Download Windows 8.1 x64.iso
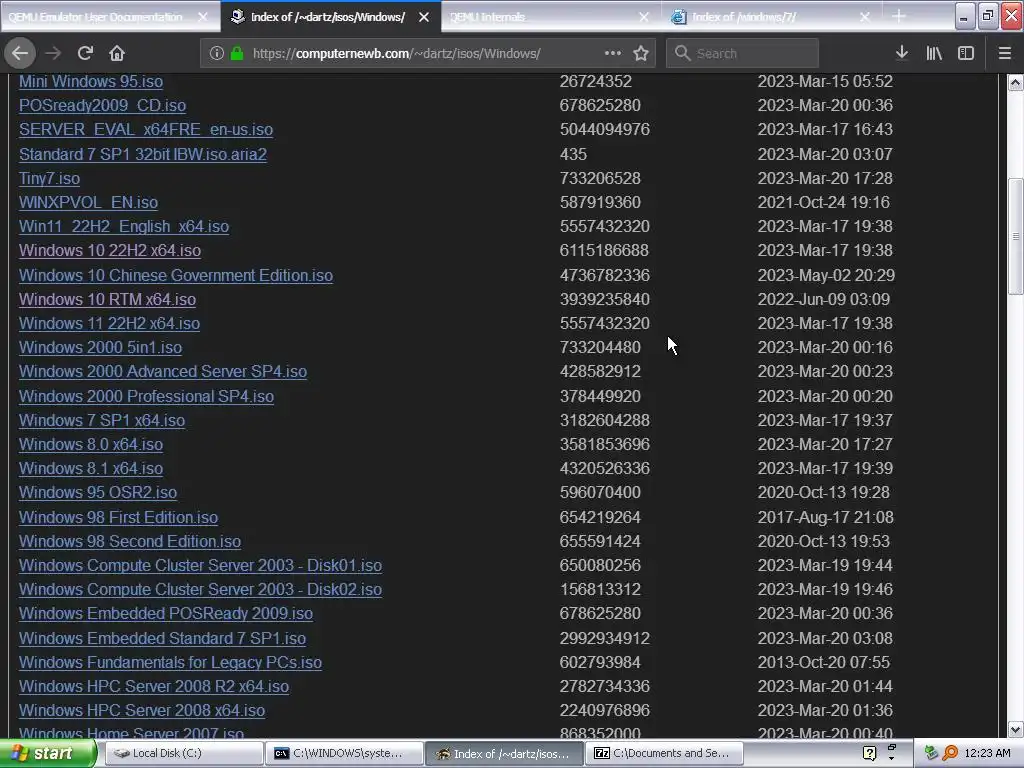 point(91,469)
